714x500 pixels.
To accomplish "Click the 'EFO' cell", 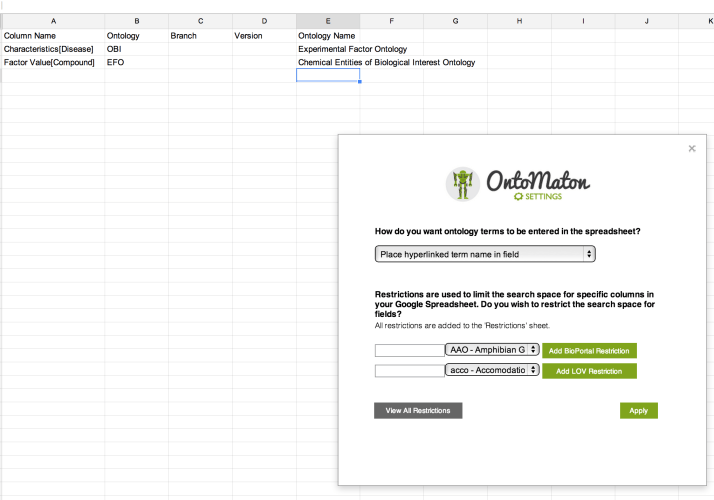I will [137, 62].
